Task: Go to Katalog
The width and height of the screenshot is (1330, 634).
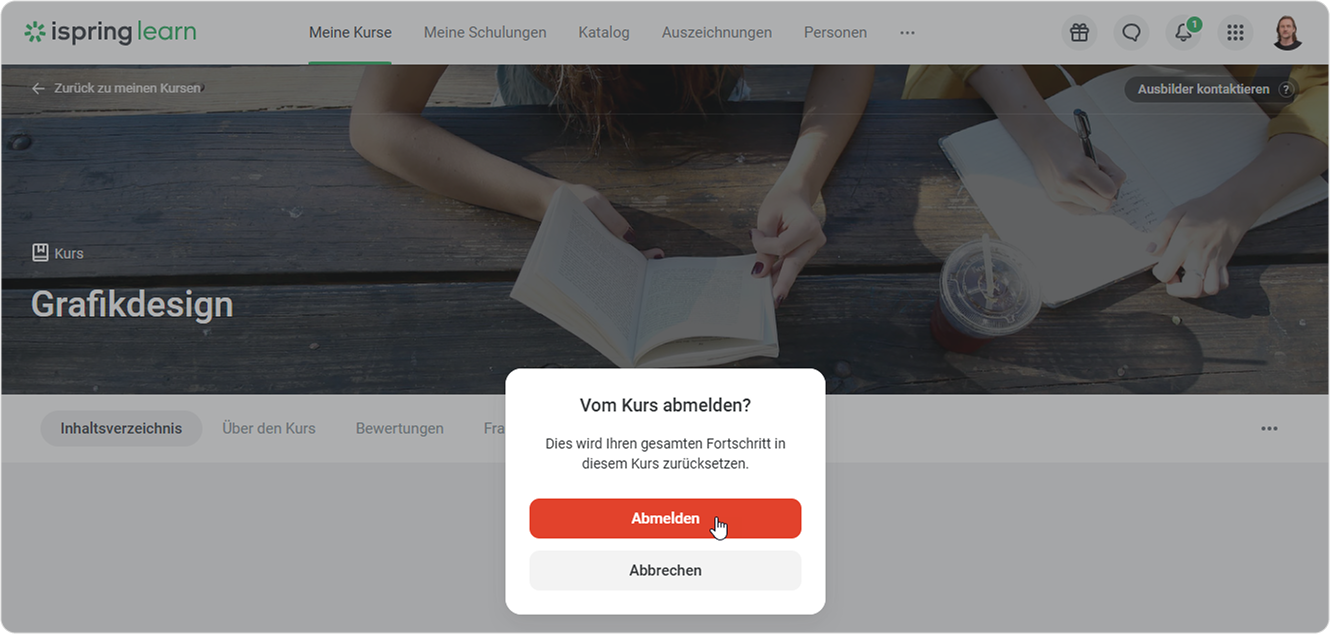Action: pyautogui.click(x=604, y=33)
